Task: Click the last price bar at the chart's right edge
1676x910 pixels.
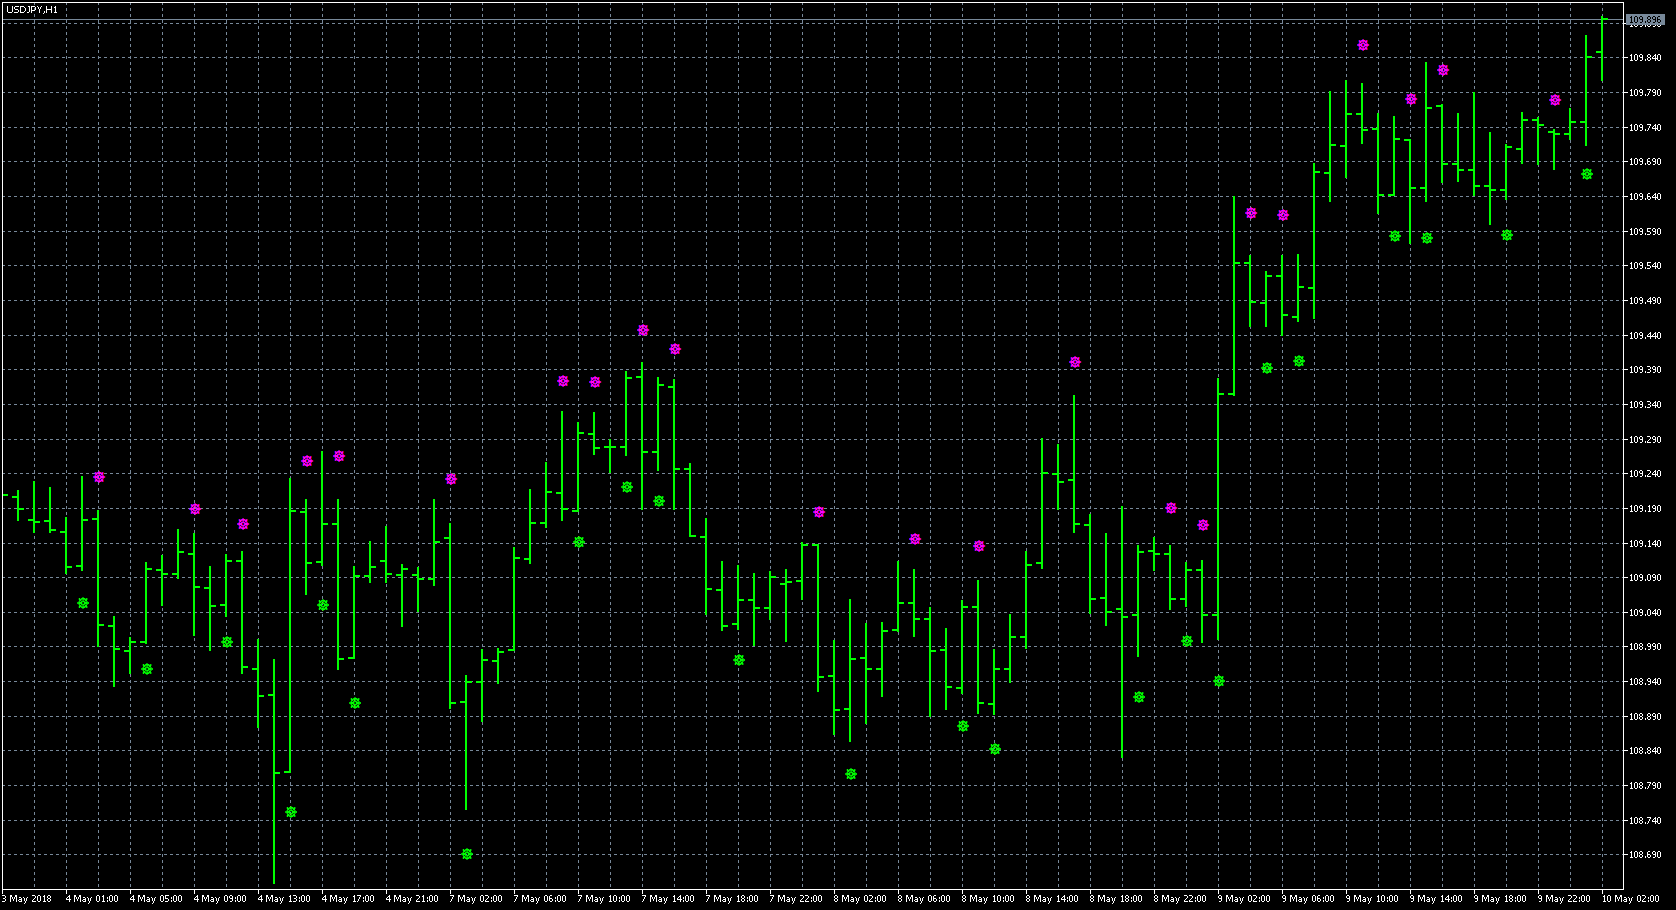Action: 1602,50
